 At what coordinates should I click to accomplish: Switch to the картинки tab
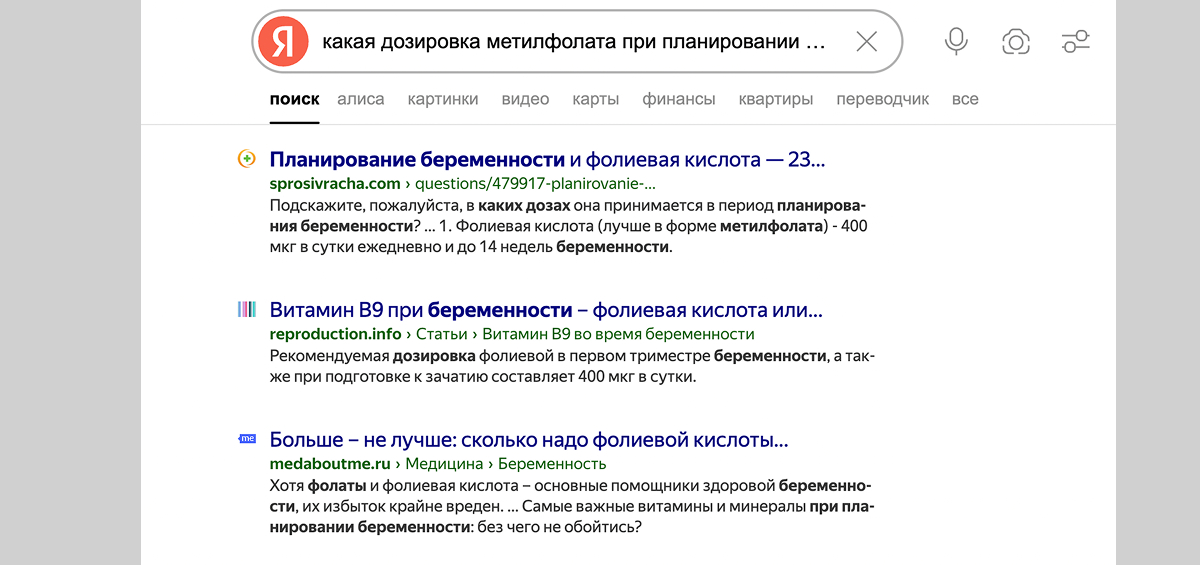pos(443,99)
